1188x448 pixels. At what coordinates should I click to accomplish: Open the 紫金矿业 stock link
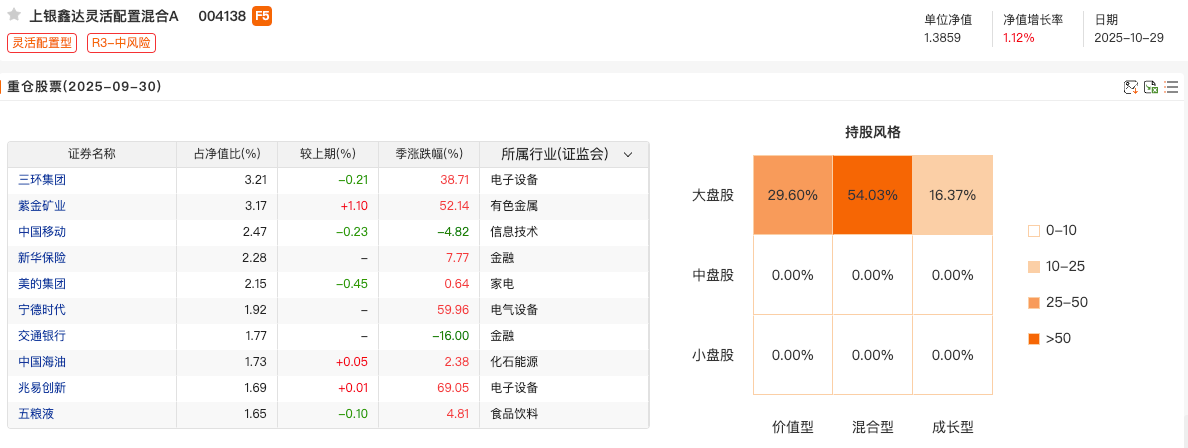pyautogui.click(x=42, y=206)
